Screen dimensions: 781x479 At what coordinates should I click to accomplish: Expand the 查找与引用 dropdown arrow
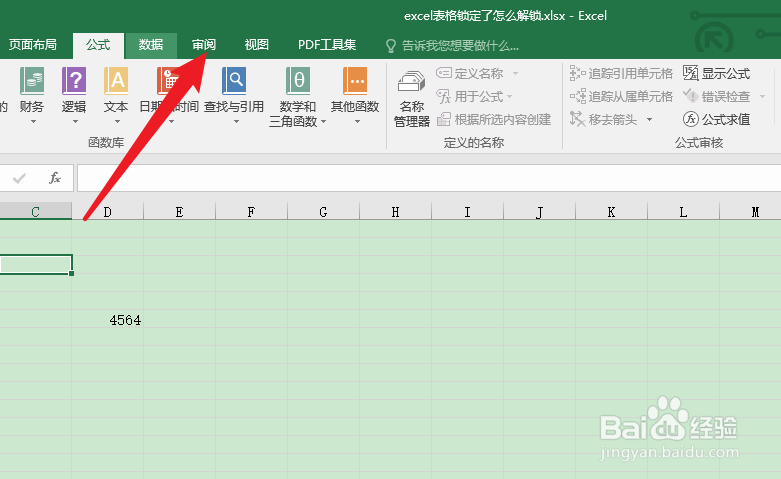click(236, 121)
